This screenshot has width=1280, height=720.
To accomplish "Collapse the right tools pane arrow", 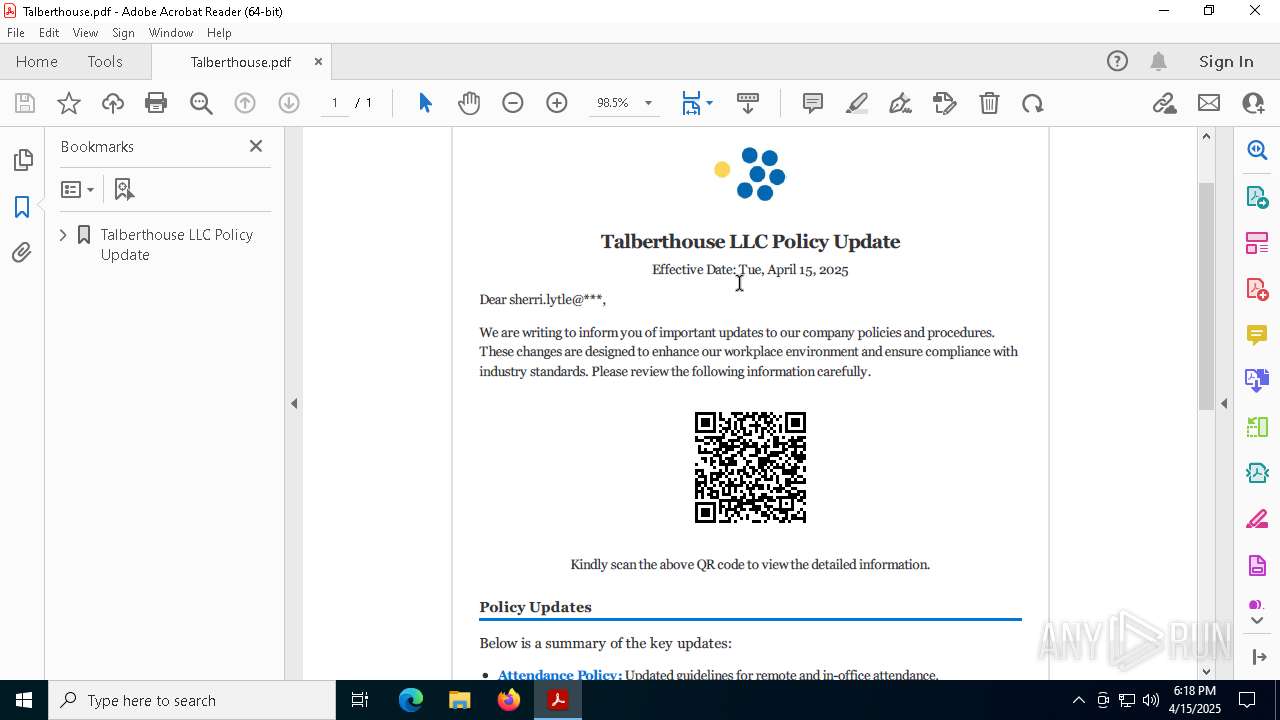I will tap(1224, 404).
